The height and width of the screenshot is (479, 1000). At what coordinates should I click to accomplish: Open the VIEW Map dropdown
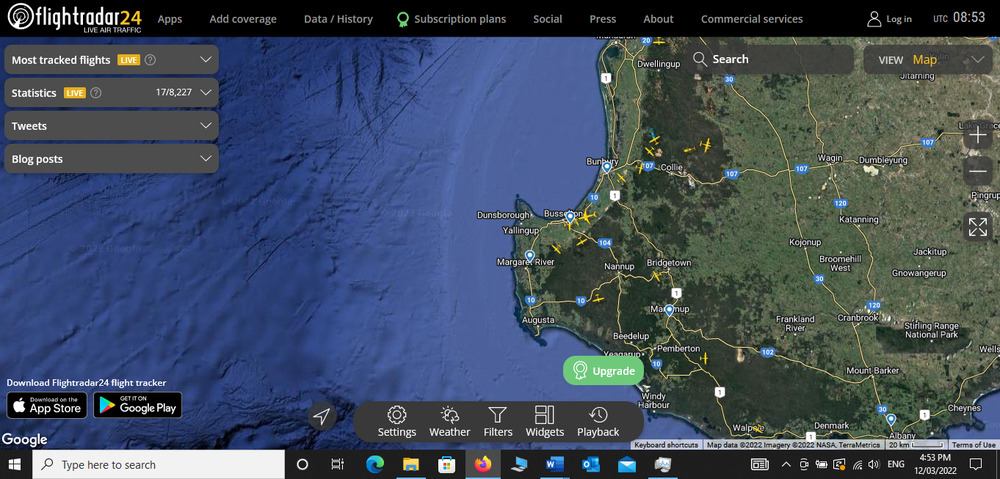[932, 60]
